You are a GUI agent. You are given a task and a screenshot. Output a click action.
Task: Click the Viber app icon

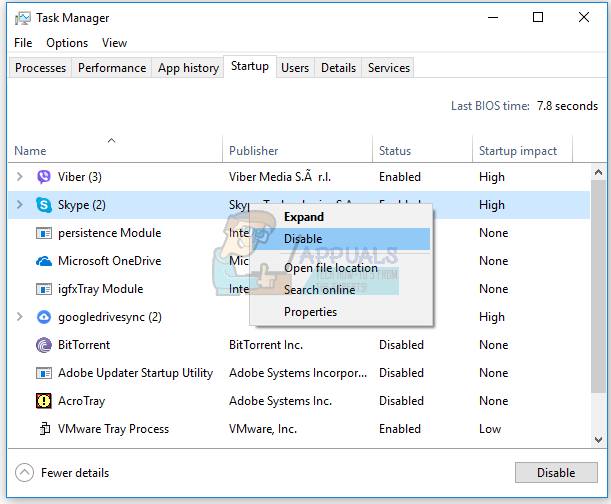pyautogui.click(x=44, y=177)
